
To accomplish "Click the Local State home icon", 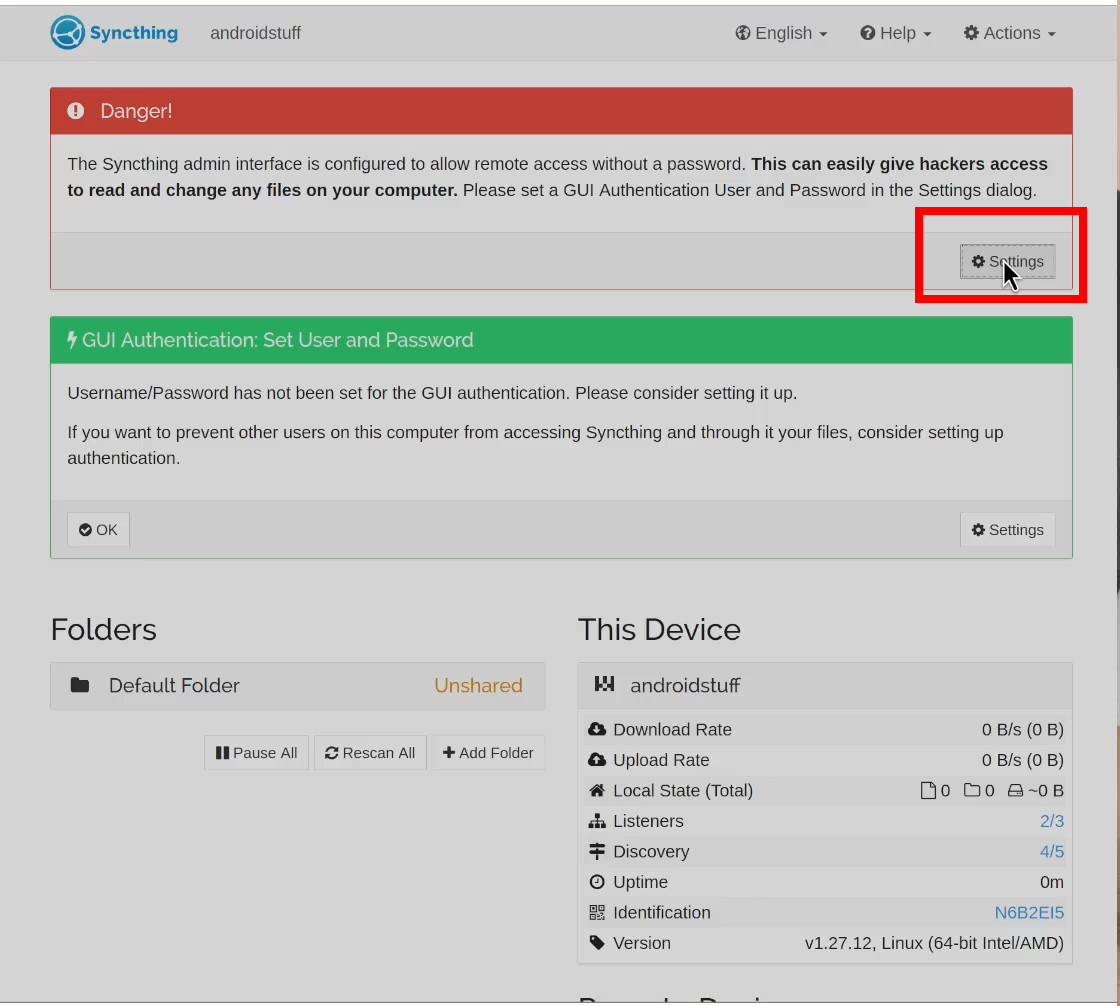I will (597, 790).
